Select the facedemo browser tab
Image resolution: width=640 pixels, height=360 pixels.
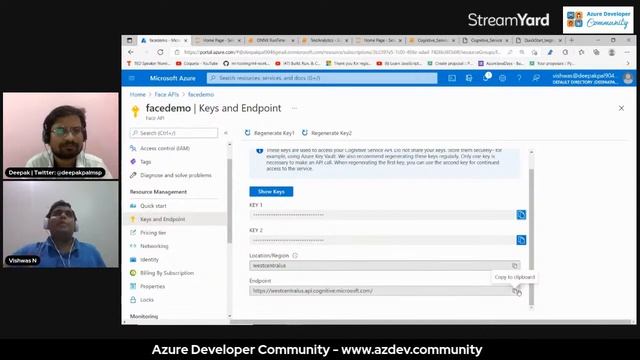coord(164,40)
